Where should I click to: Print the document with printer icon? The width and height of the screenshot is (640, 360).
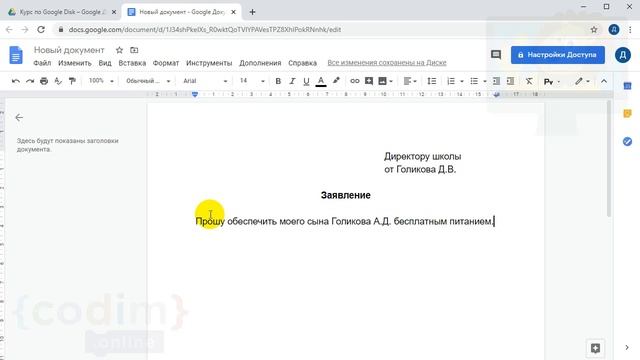pos(44,81)
